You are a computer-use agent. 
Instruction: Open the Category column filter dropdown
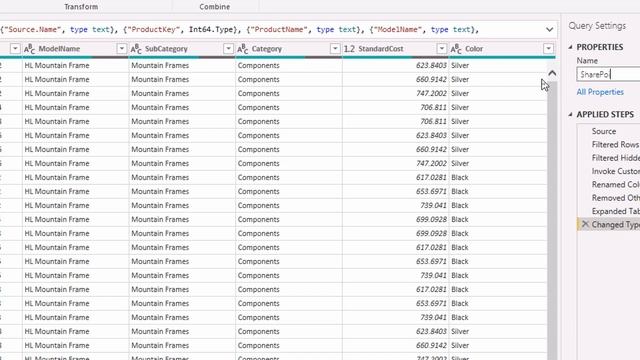click(x=335, y=49)
